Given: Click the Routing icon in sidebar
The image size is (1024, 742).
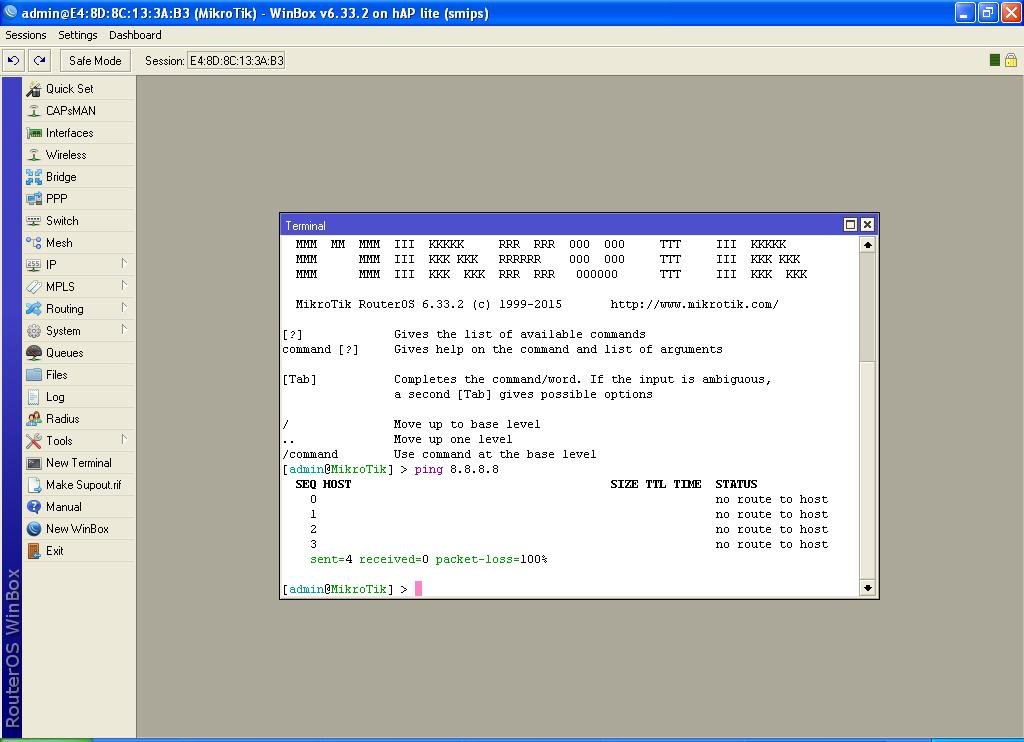Looking at the screenshot, I should tap(34, 309).
